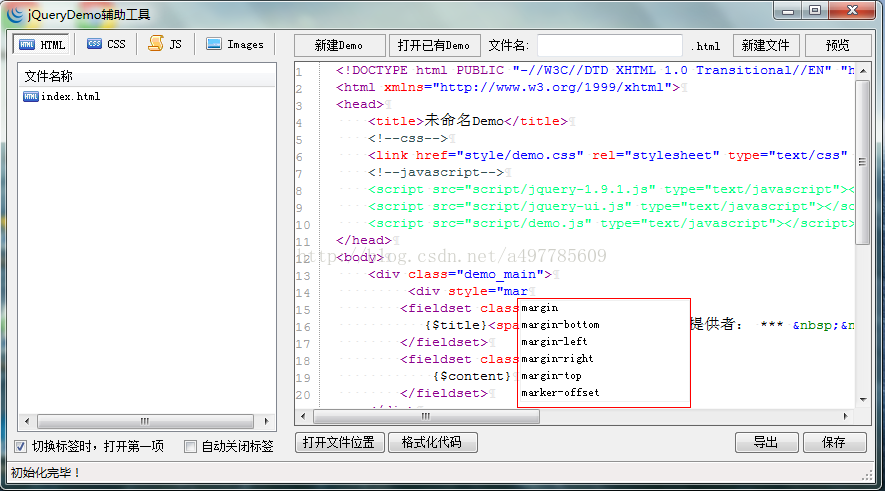This screenshot has height=491, width=885.
Task: Click the <title> line of code
Action: [x=468, y=121]
